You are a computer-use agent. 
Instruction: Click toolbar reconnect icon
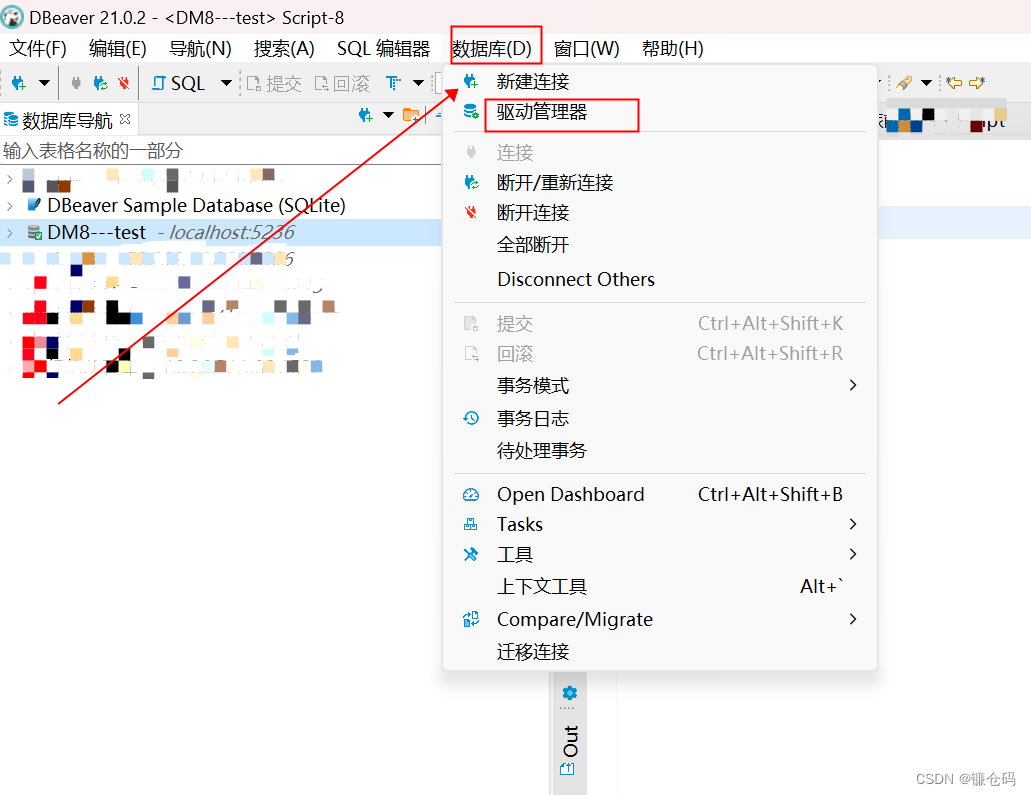pyautogui.click(x=101, y=83)
